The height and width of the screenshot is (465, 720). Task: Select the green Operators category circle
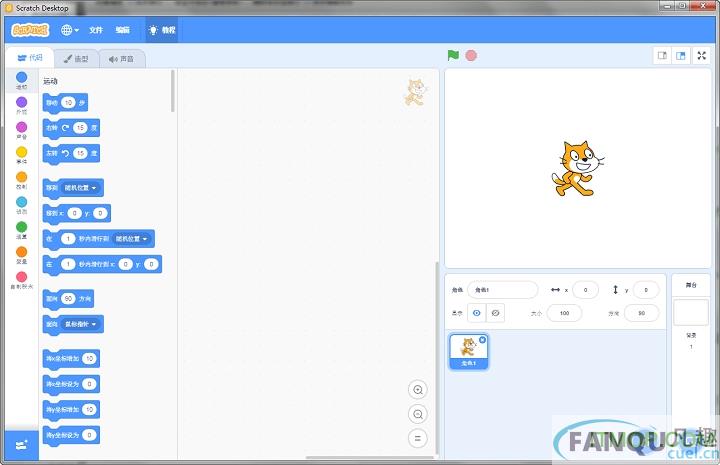(22, 227)
